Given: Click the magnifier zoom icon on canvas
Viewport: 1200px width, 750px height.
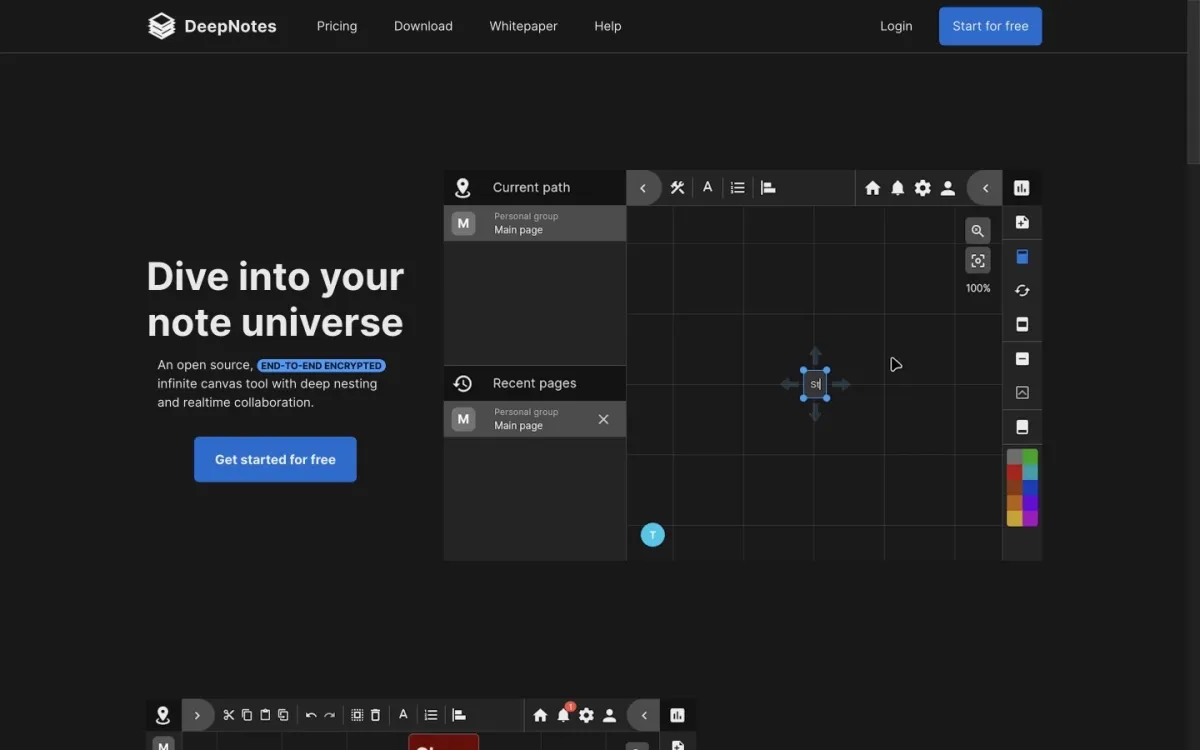Looking at the screenshot, I should pyautogui.click(x=977, y=231).
